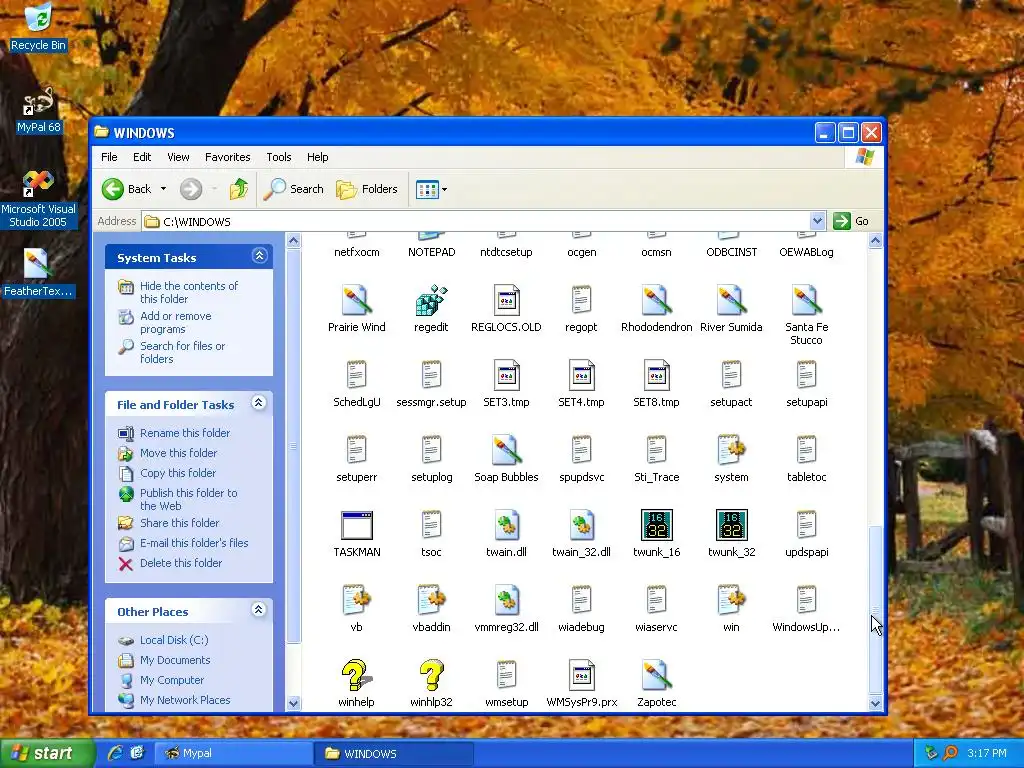Select the vbaddin file icon
The image size is (1024, 768).
click(x=431, y=601)
